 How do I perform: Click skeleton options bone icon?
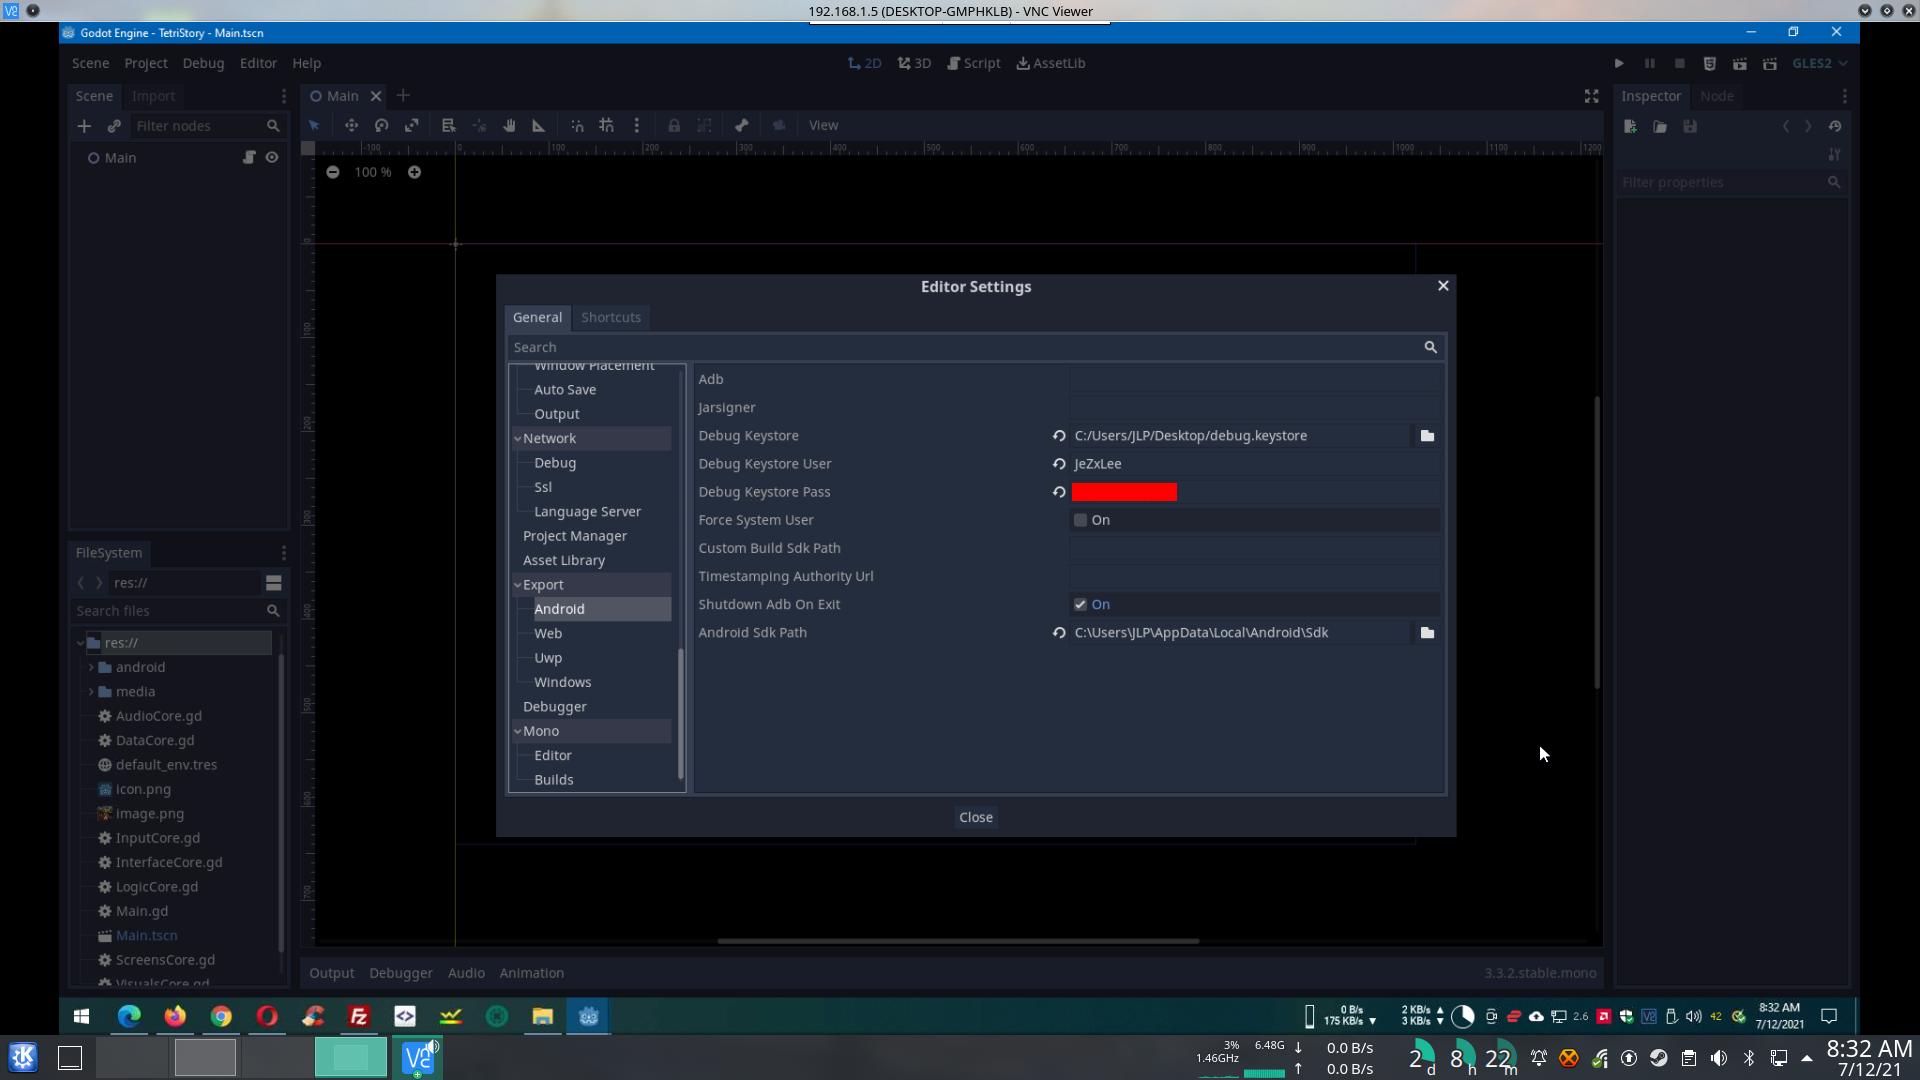[741, 125]
